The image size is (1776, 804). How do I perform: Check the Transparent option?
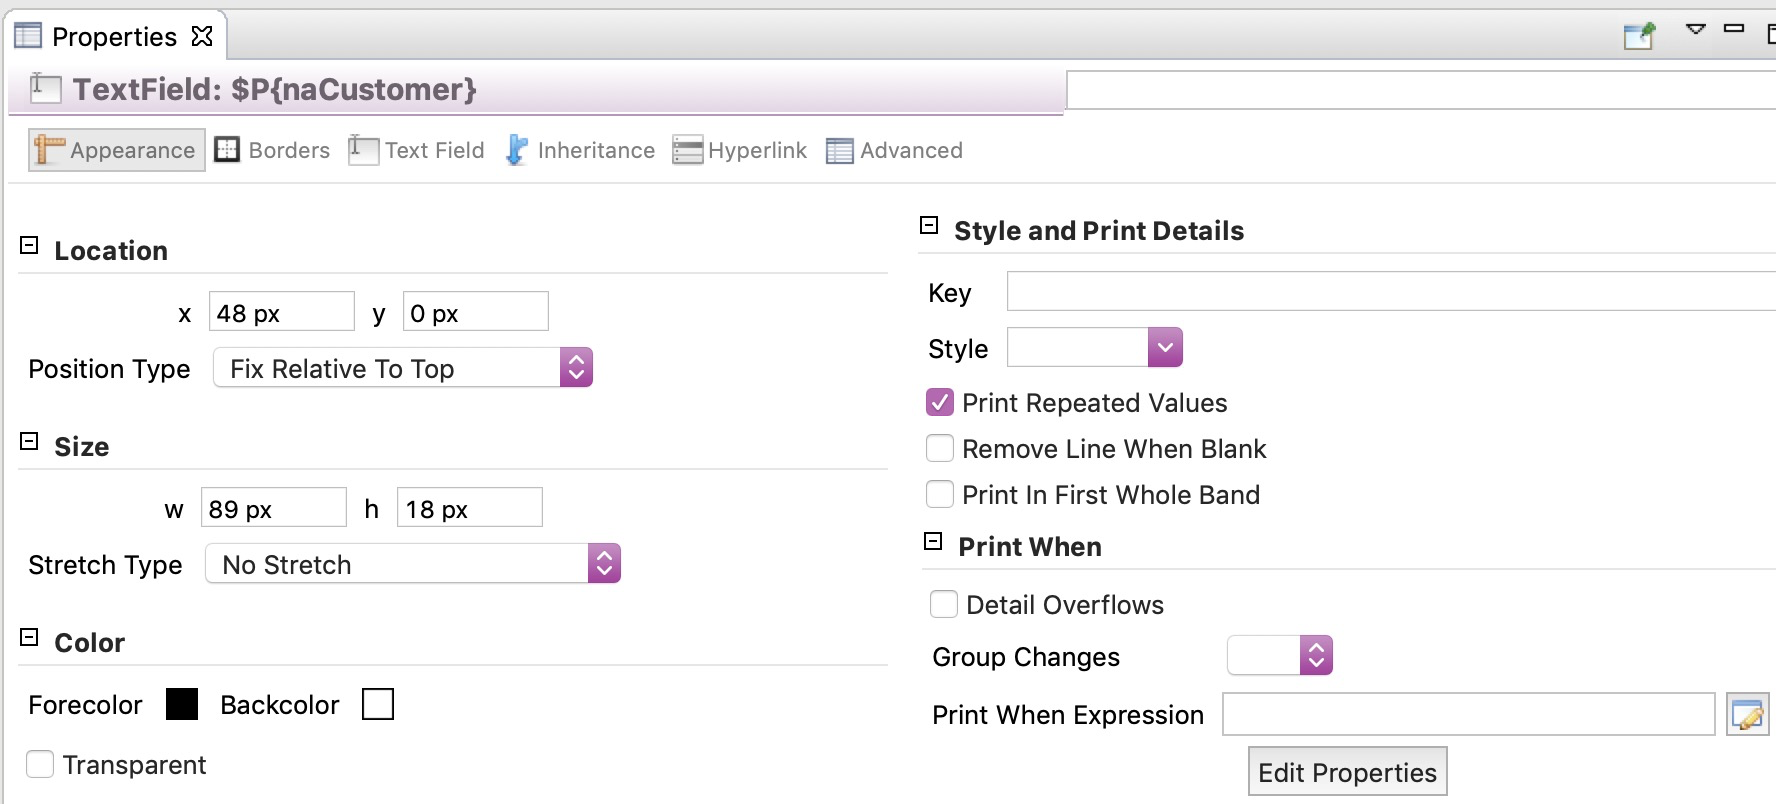coord(40,765)
